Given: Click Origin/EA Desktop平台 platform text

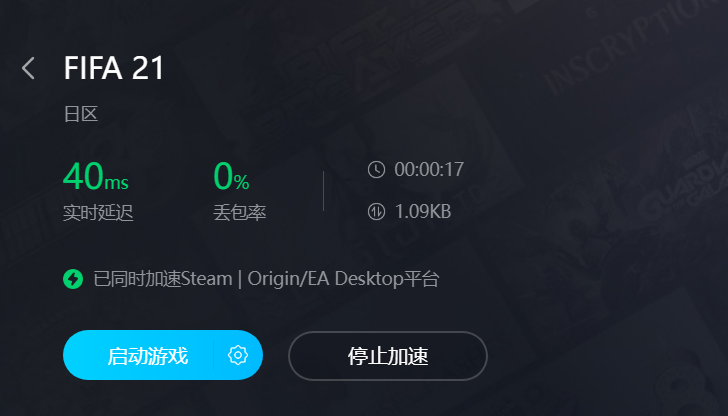Looking at the screenshot, I should coord(344,279).
